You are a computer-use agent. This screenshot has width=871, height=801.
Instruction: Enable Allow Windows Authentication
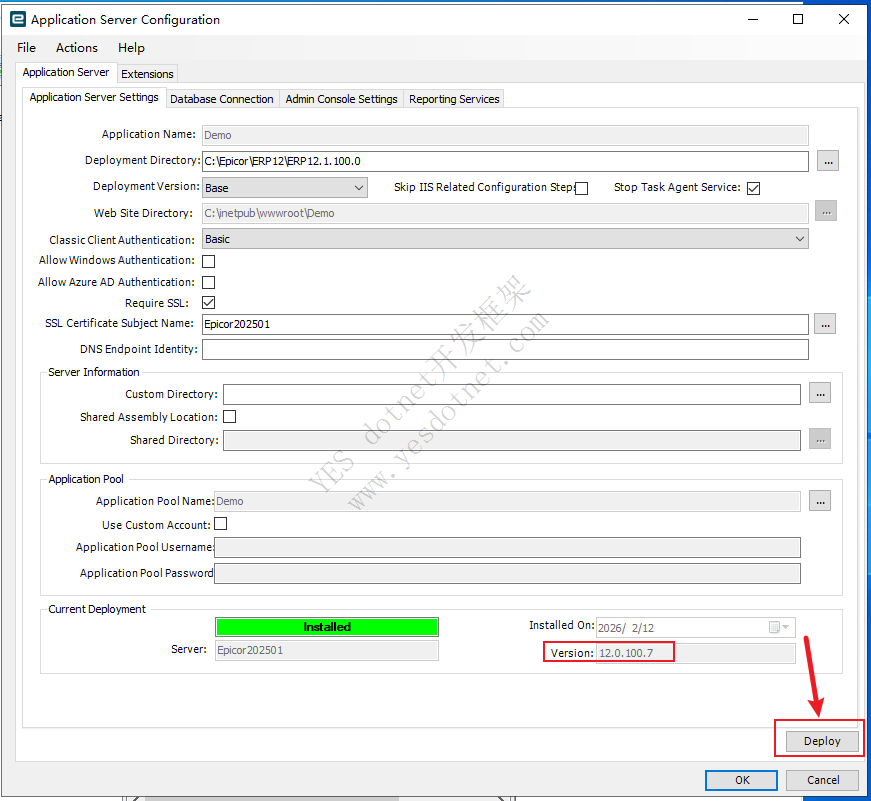pyautogui.click(x=209, y=261)
